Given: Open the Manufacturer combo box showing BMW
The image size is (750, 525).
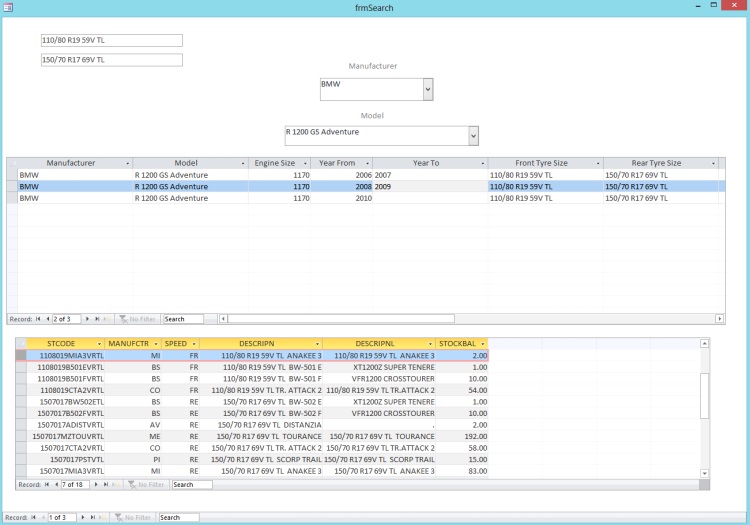Looking at the screenshot, I should coord(428,90).
